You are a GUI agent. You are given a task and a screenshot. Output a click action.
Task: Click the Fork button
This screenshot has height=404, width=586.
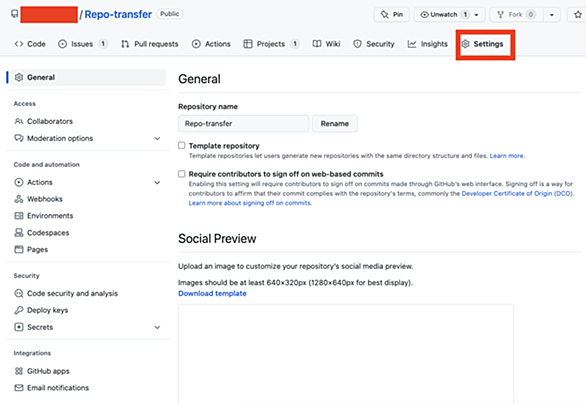[x=516, y=15]
